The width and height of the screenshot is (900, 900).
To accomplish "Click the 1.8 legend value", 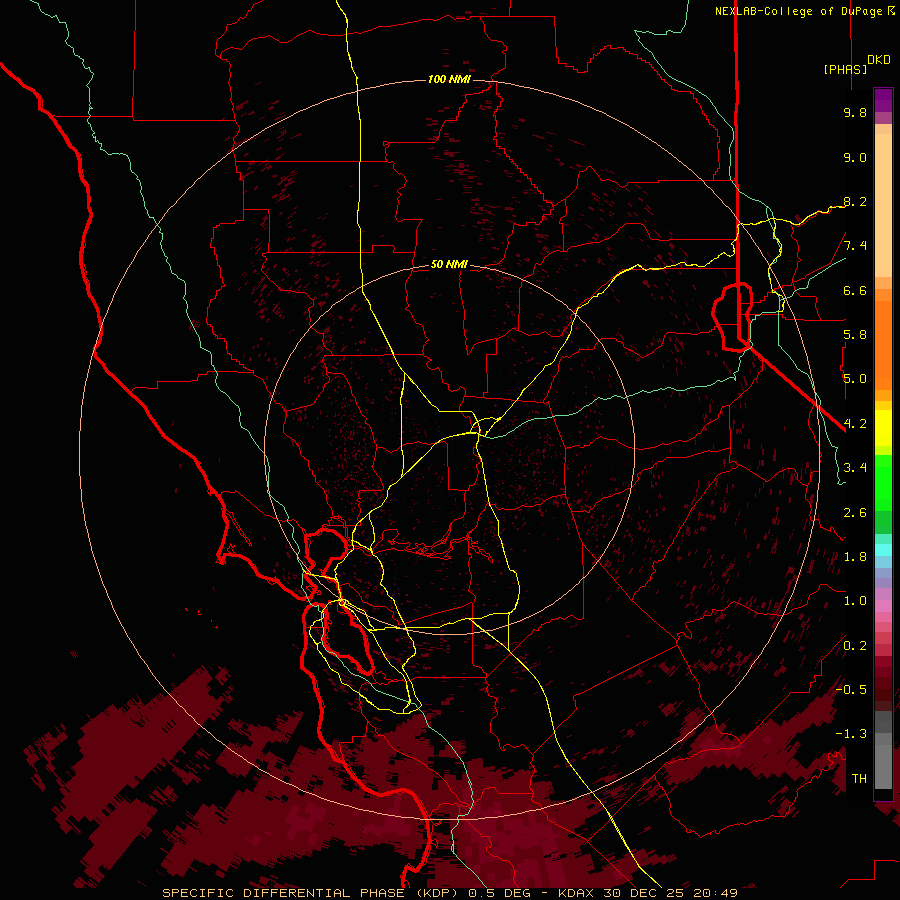I will [855, 557].
